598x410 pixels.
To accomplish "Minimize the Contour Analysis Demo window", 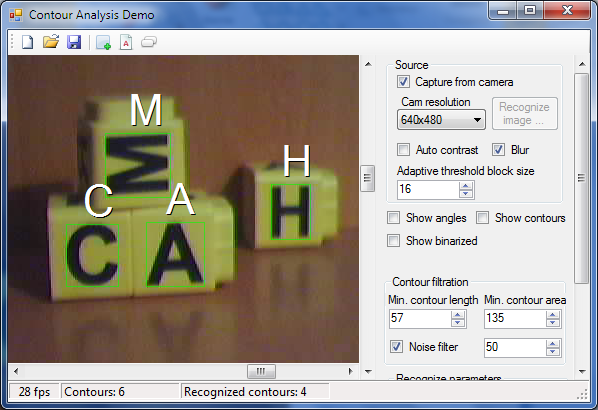I will pyautogui.click(x=503, y=11).
